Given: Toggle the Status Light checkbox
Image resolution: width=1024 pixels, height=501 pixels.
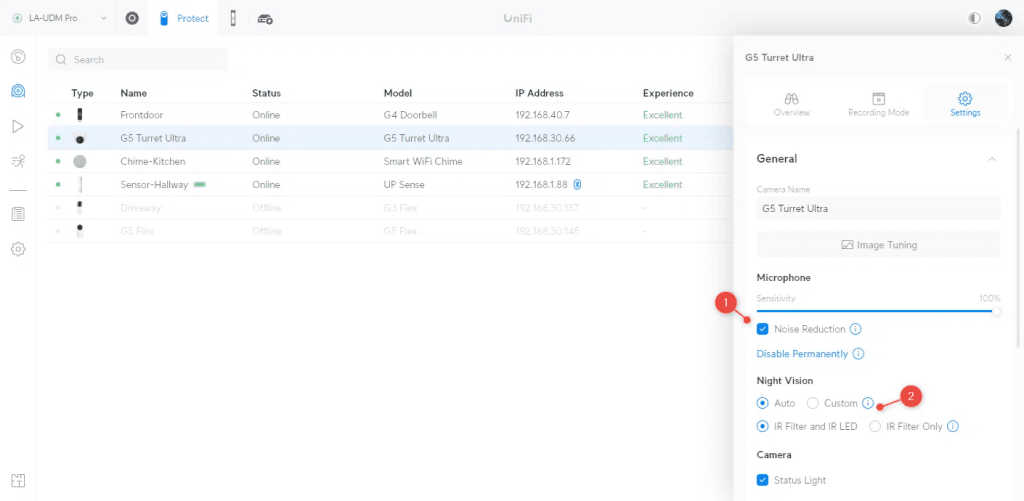Looking at the screenshot, I should click(763, 480).
